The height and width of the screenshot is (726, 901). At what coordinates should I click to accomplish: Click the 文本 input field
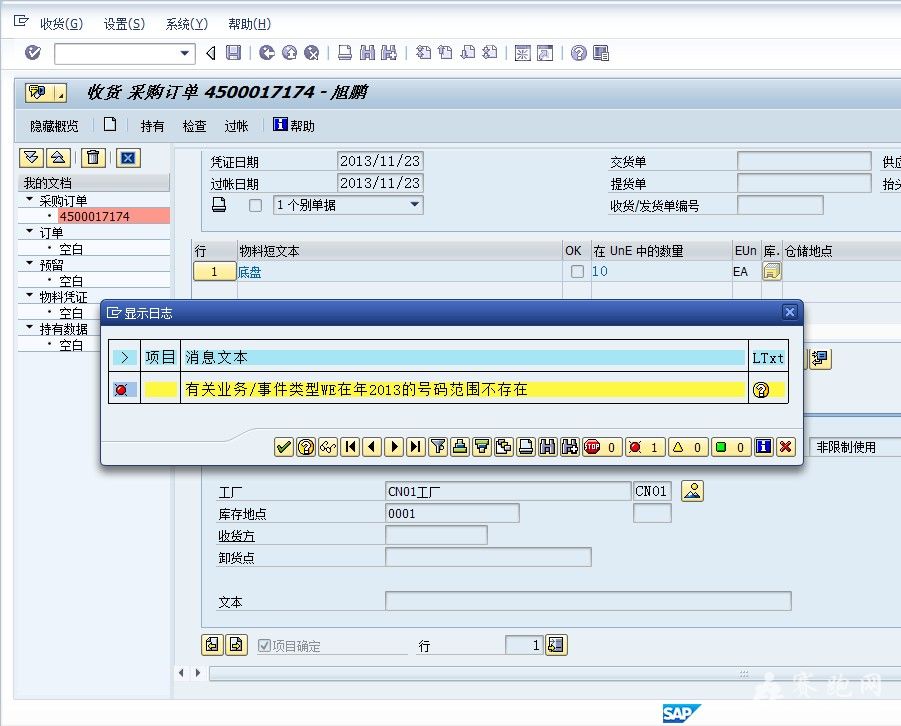(x=588, y=601)
